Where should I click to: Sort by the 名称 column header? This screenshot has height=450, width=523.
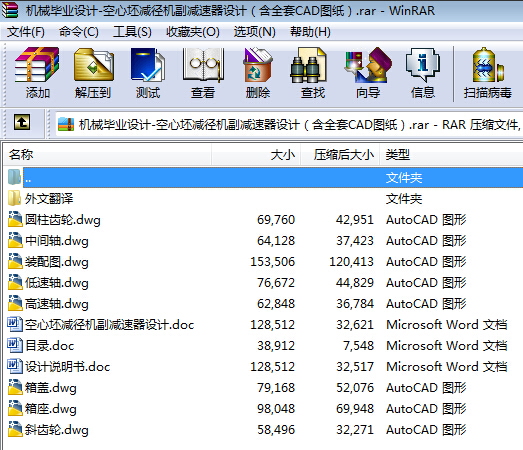pyautogui.click(x=107, y=155)
